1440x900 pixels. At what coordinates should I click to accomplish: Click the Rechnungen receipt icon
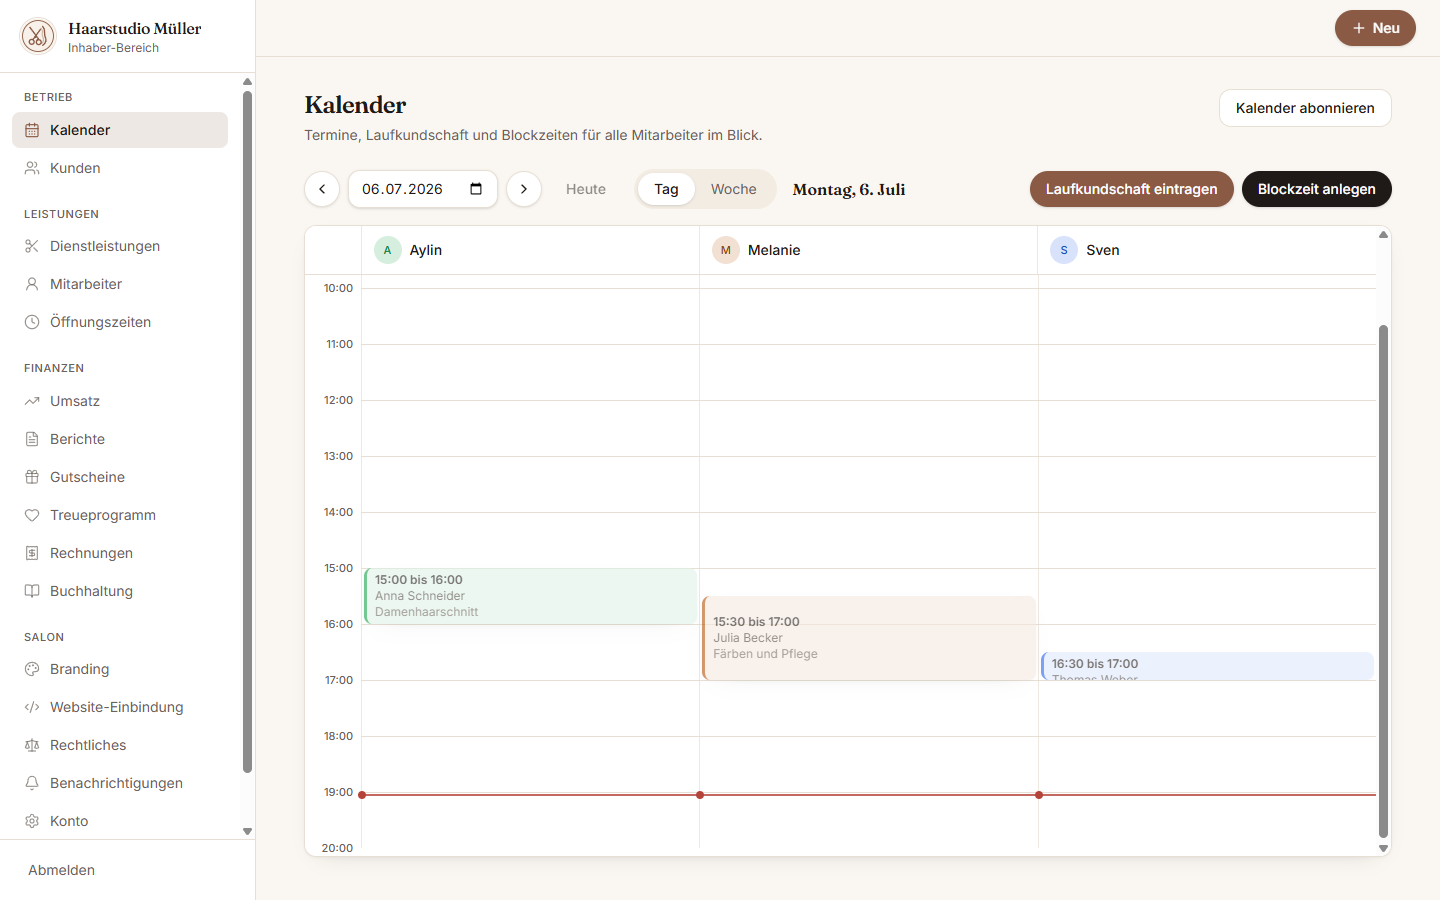pos(32,553)
